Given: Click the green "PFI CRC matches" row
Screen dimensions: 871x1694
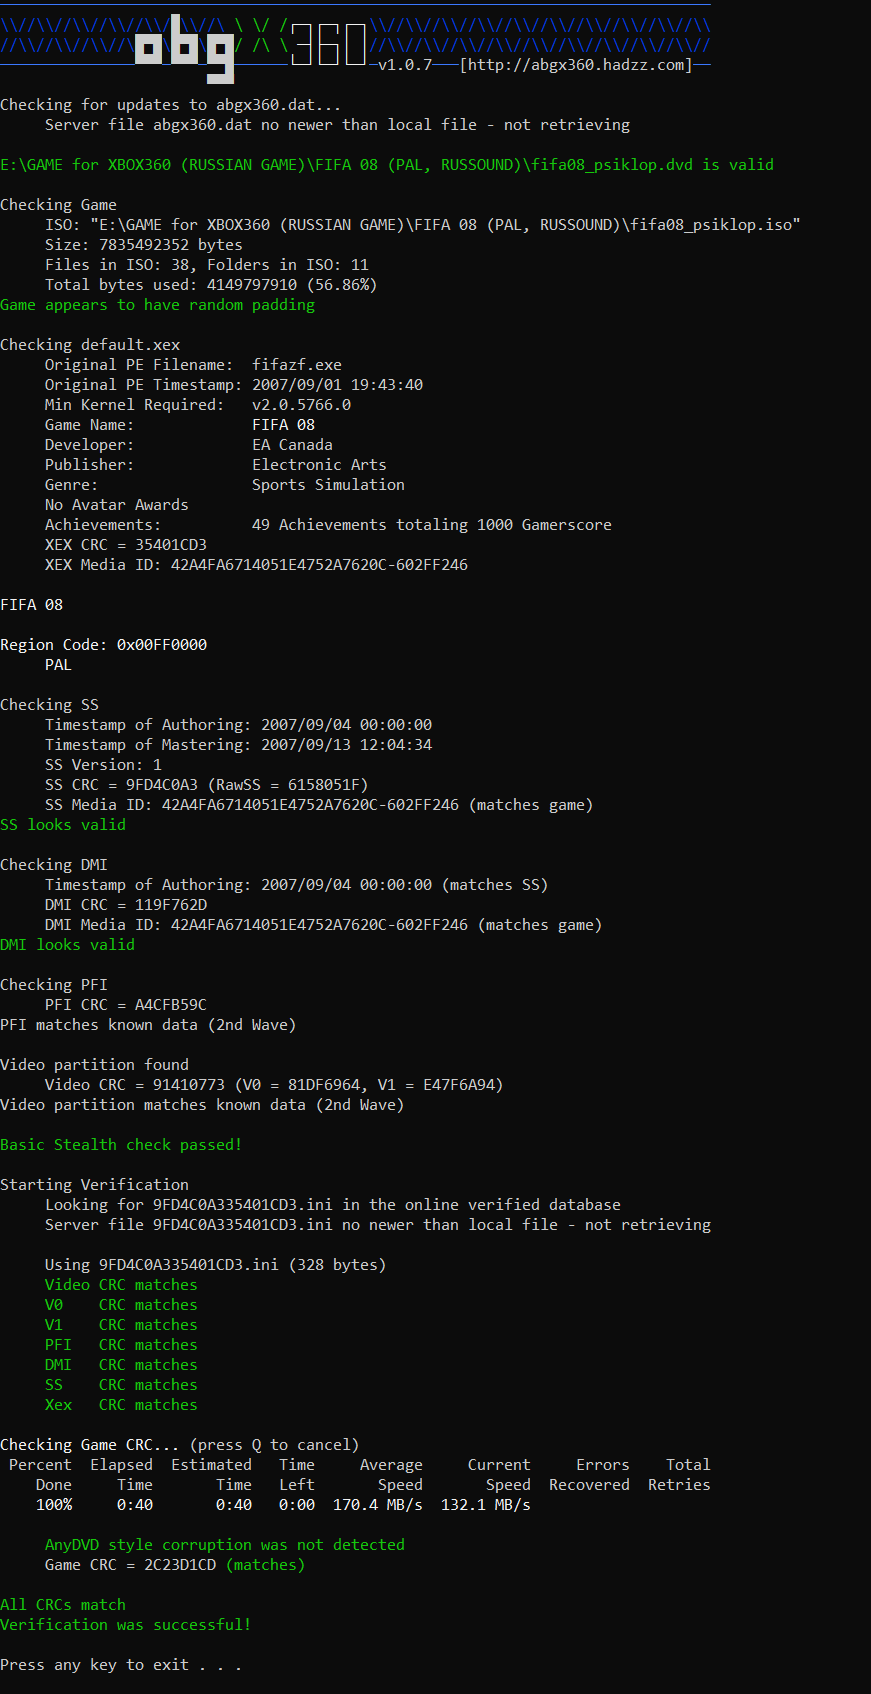Looking at the screenshot, I should pyautogui.click(x=121, y=1345).
